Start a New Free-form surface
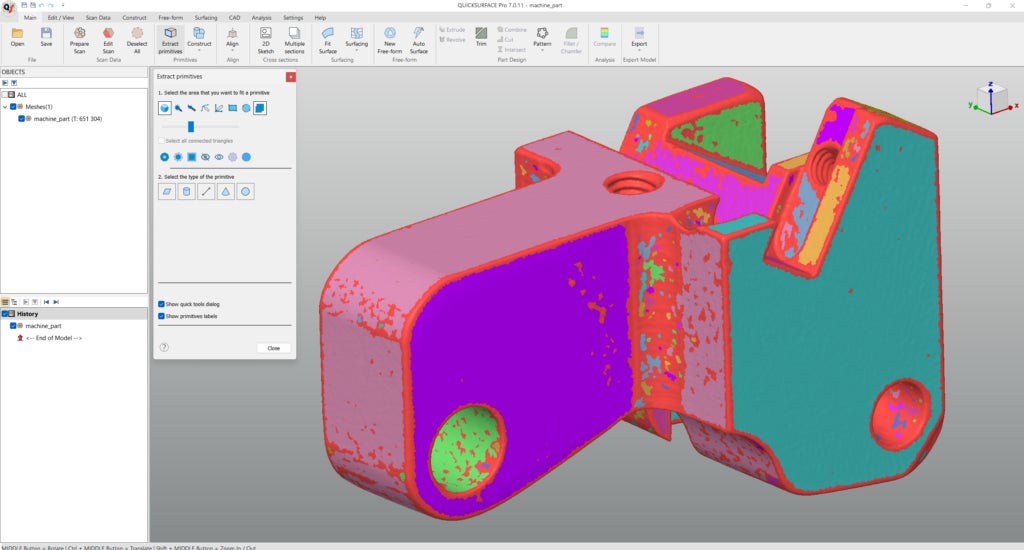Viewport: 1024px width, 550px height. point(389,38)
